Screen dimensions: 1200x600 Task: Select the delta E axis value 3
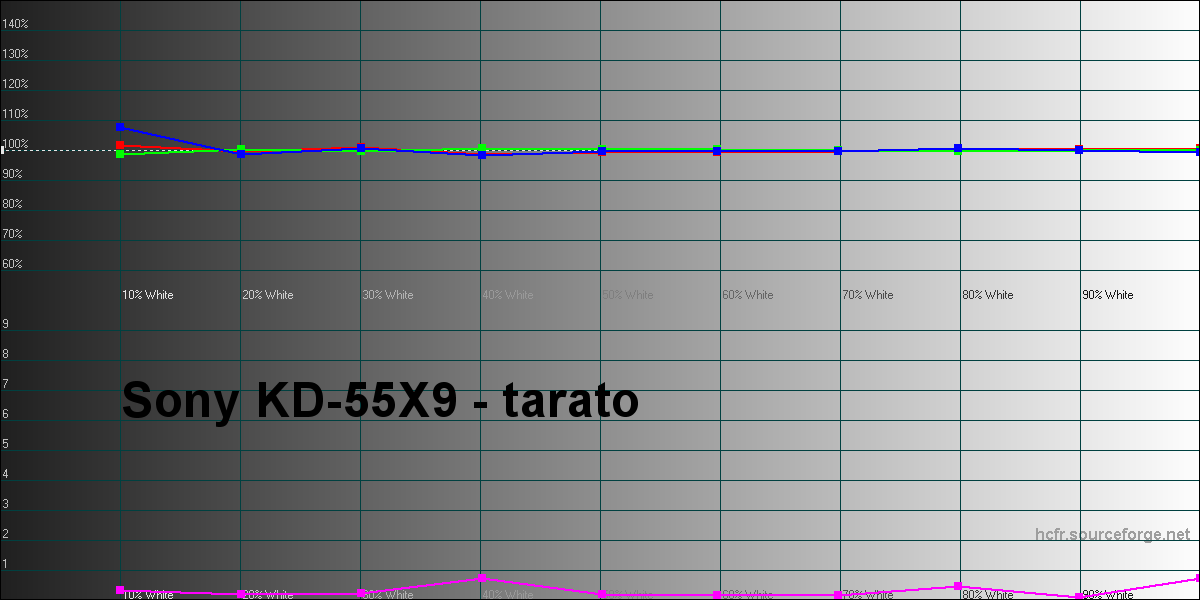coord(6,504)
